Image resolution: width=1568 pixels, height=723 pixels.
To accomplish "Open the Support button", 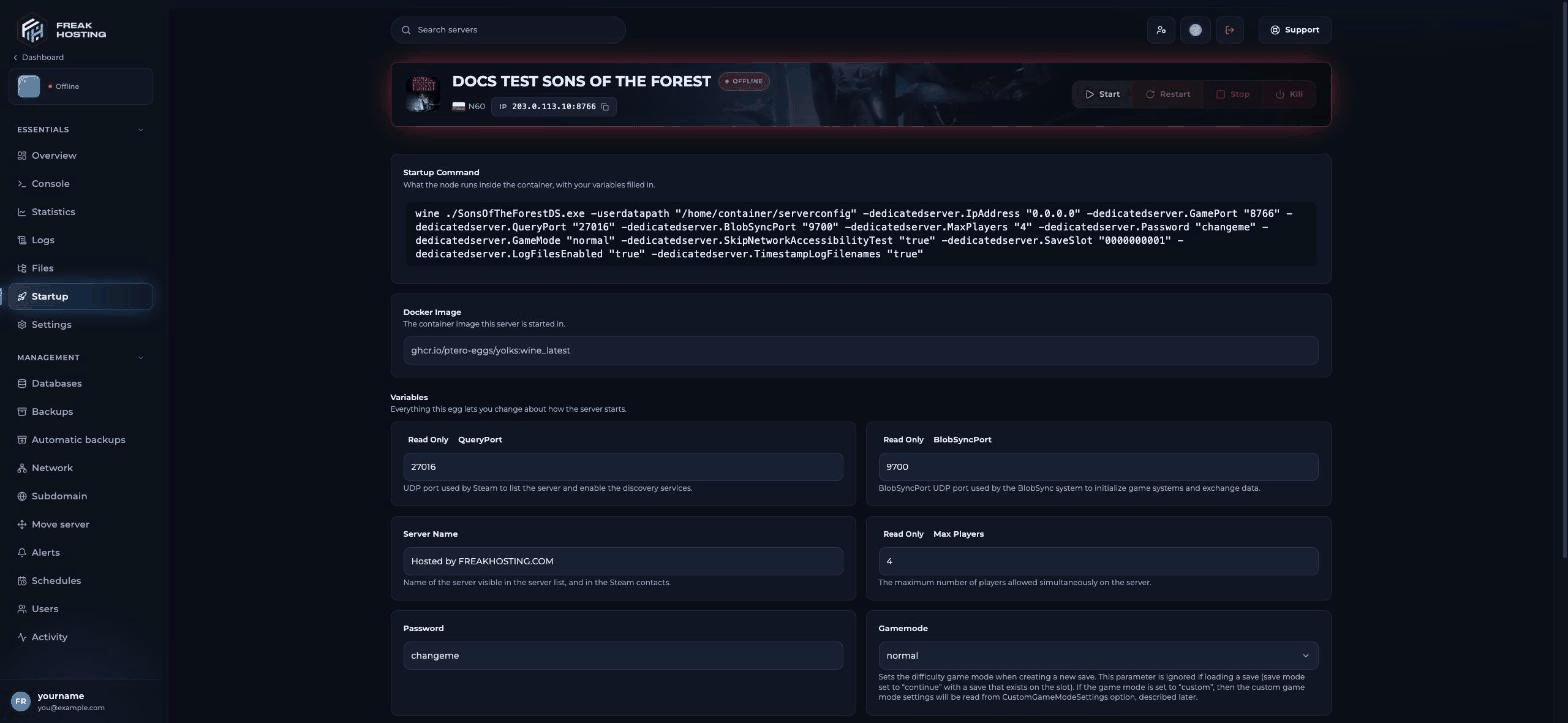I will [x=1294, y=30].
